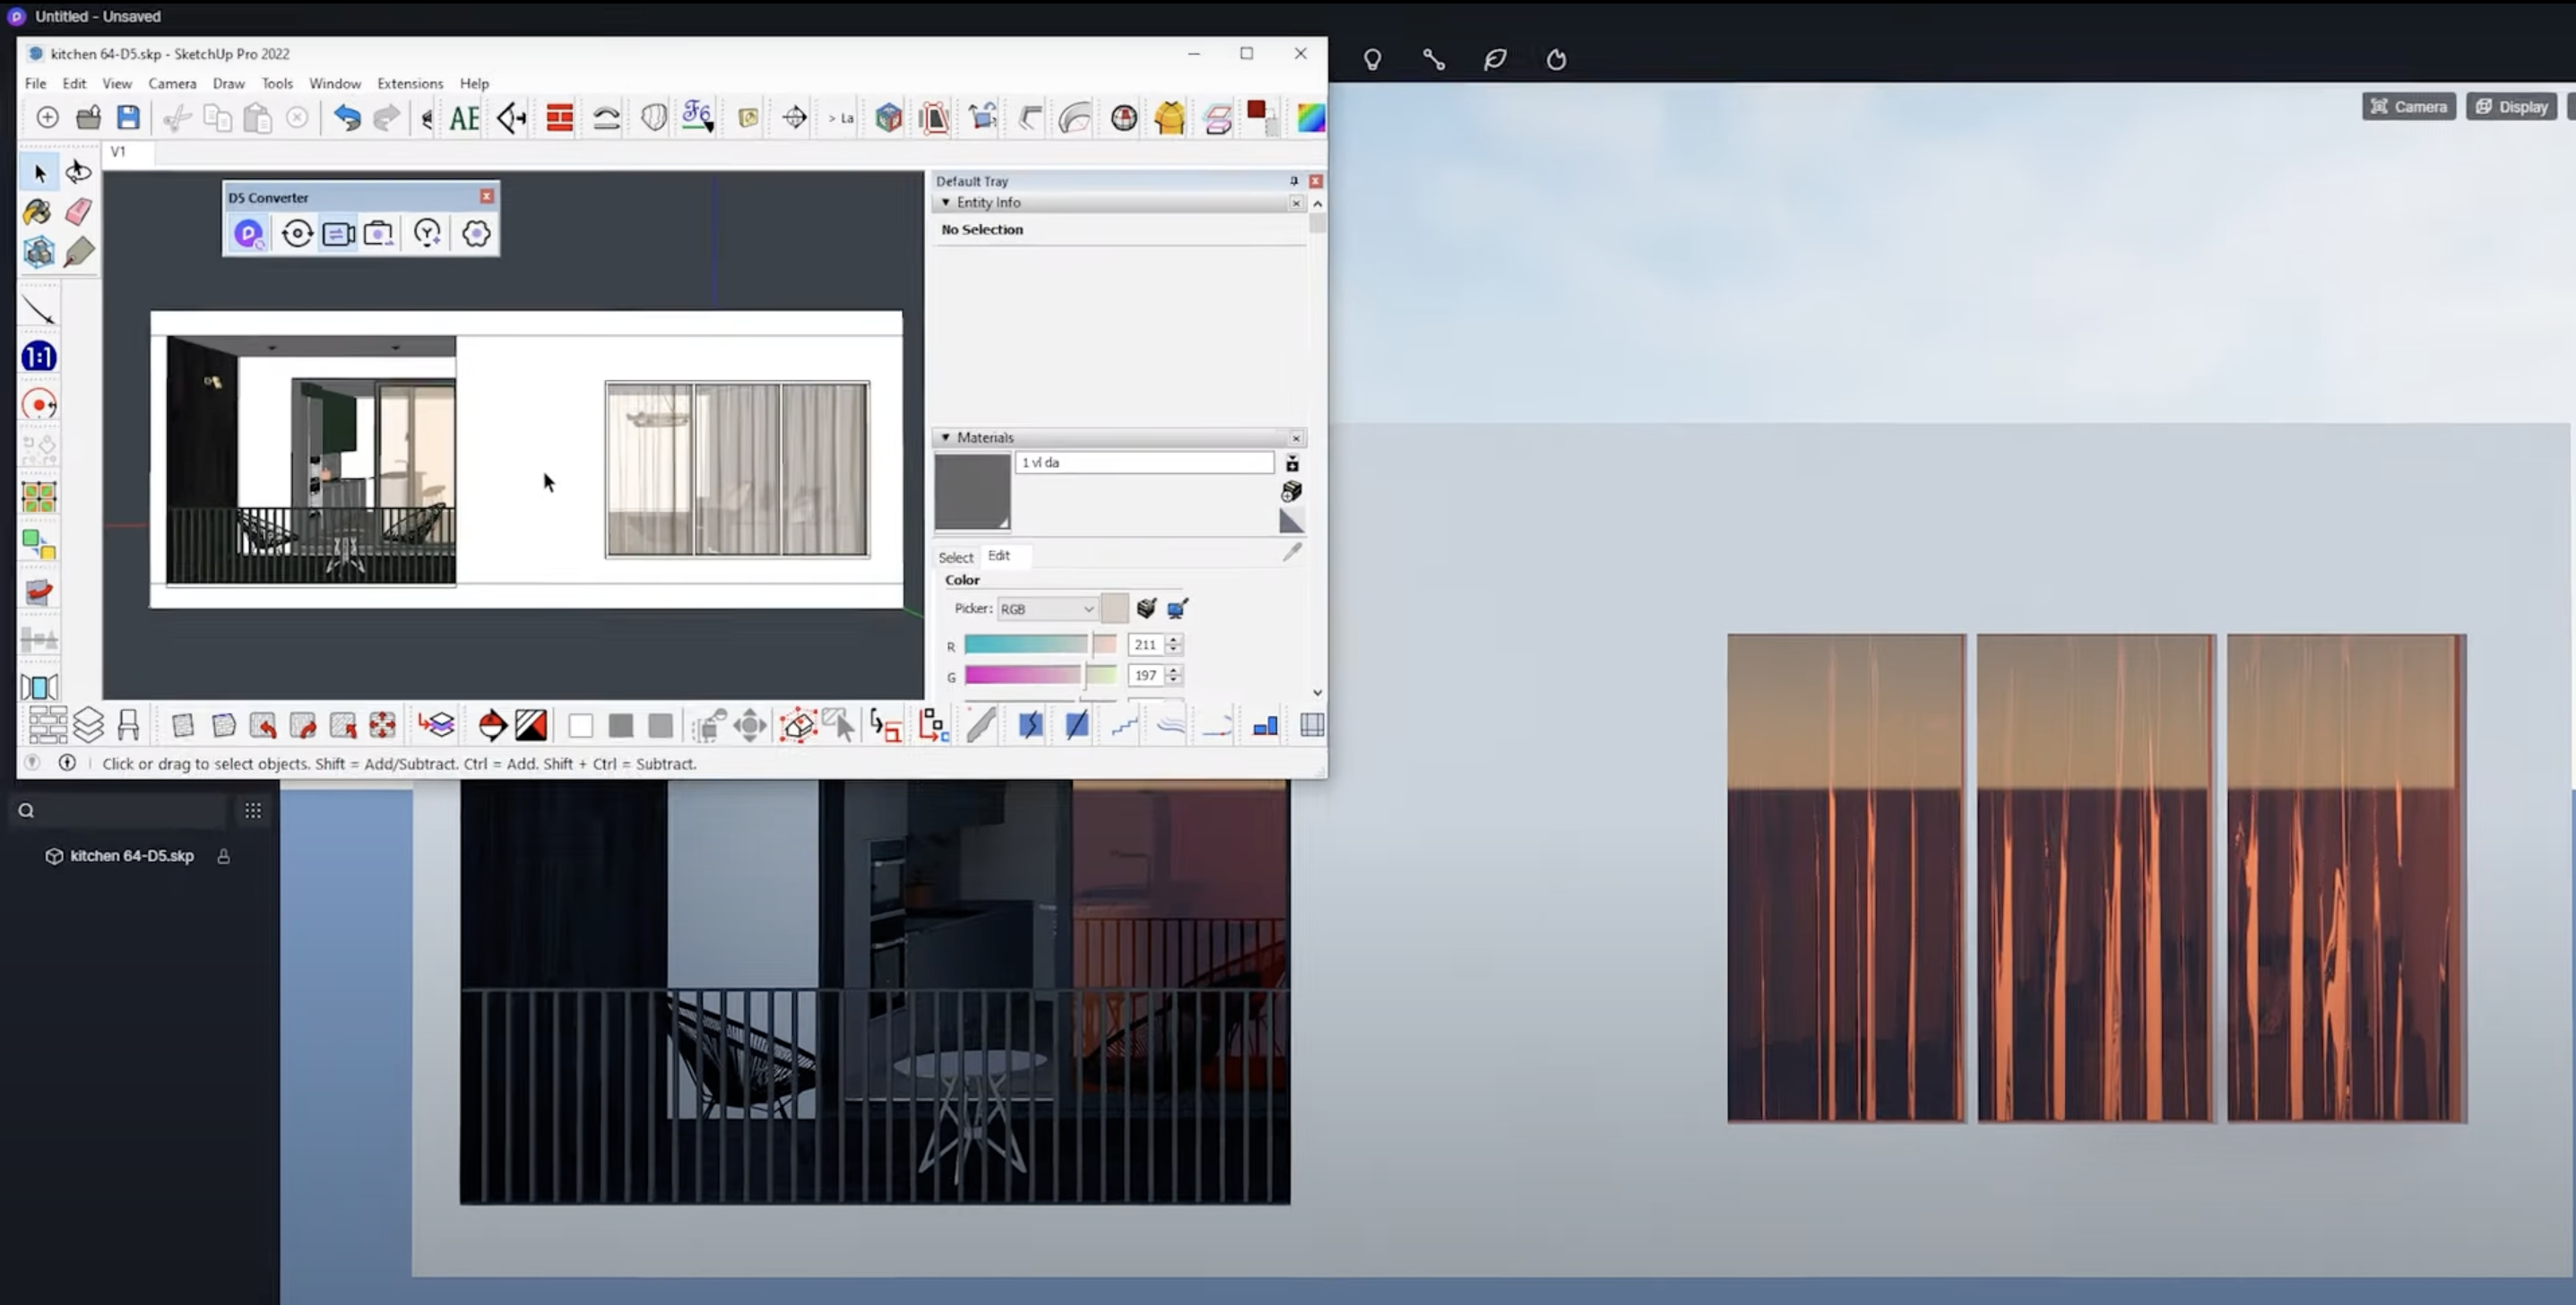Collapse the Materials panel
Image resolution: width=2576 pixels, height=1305 pixels.
[x=945, y=437]
